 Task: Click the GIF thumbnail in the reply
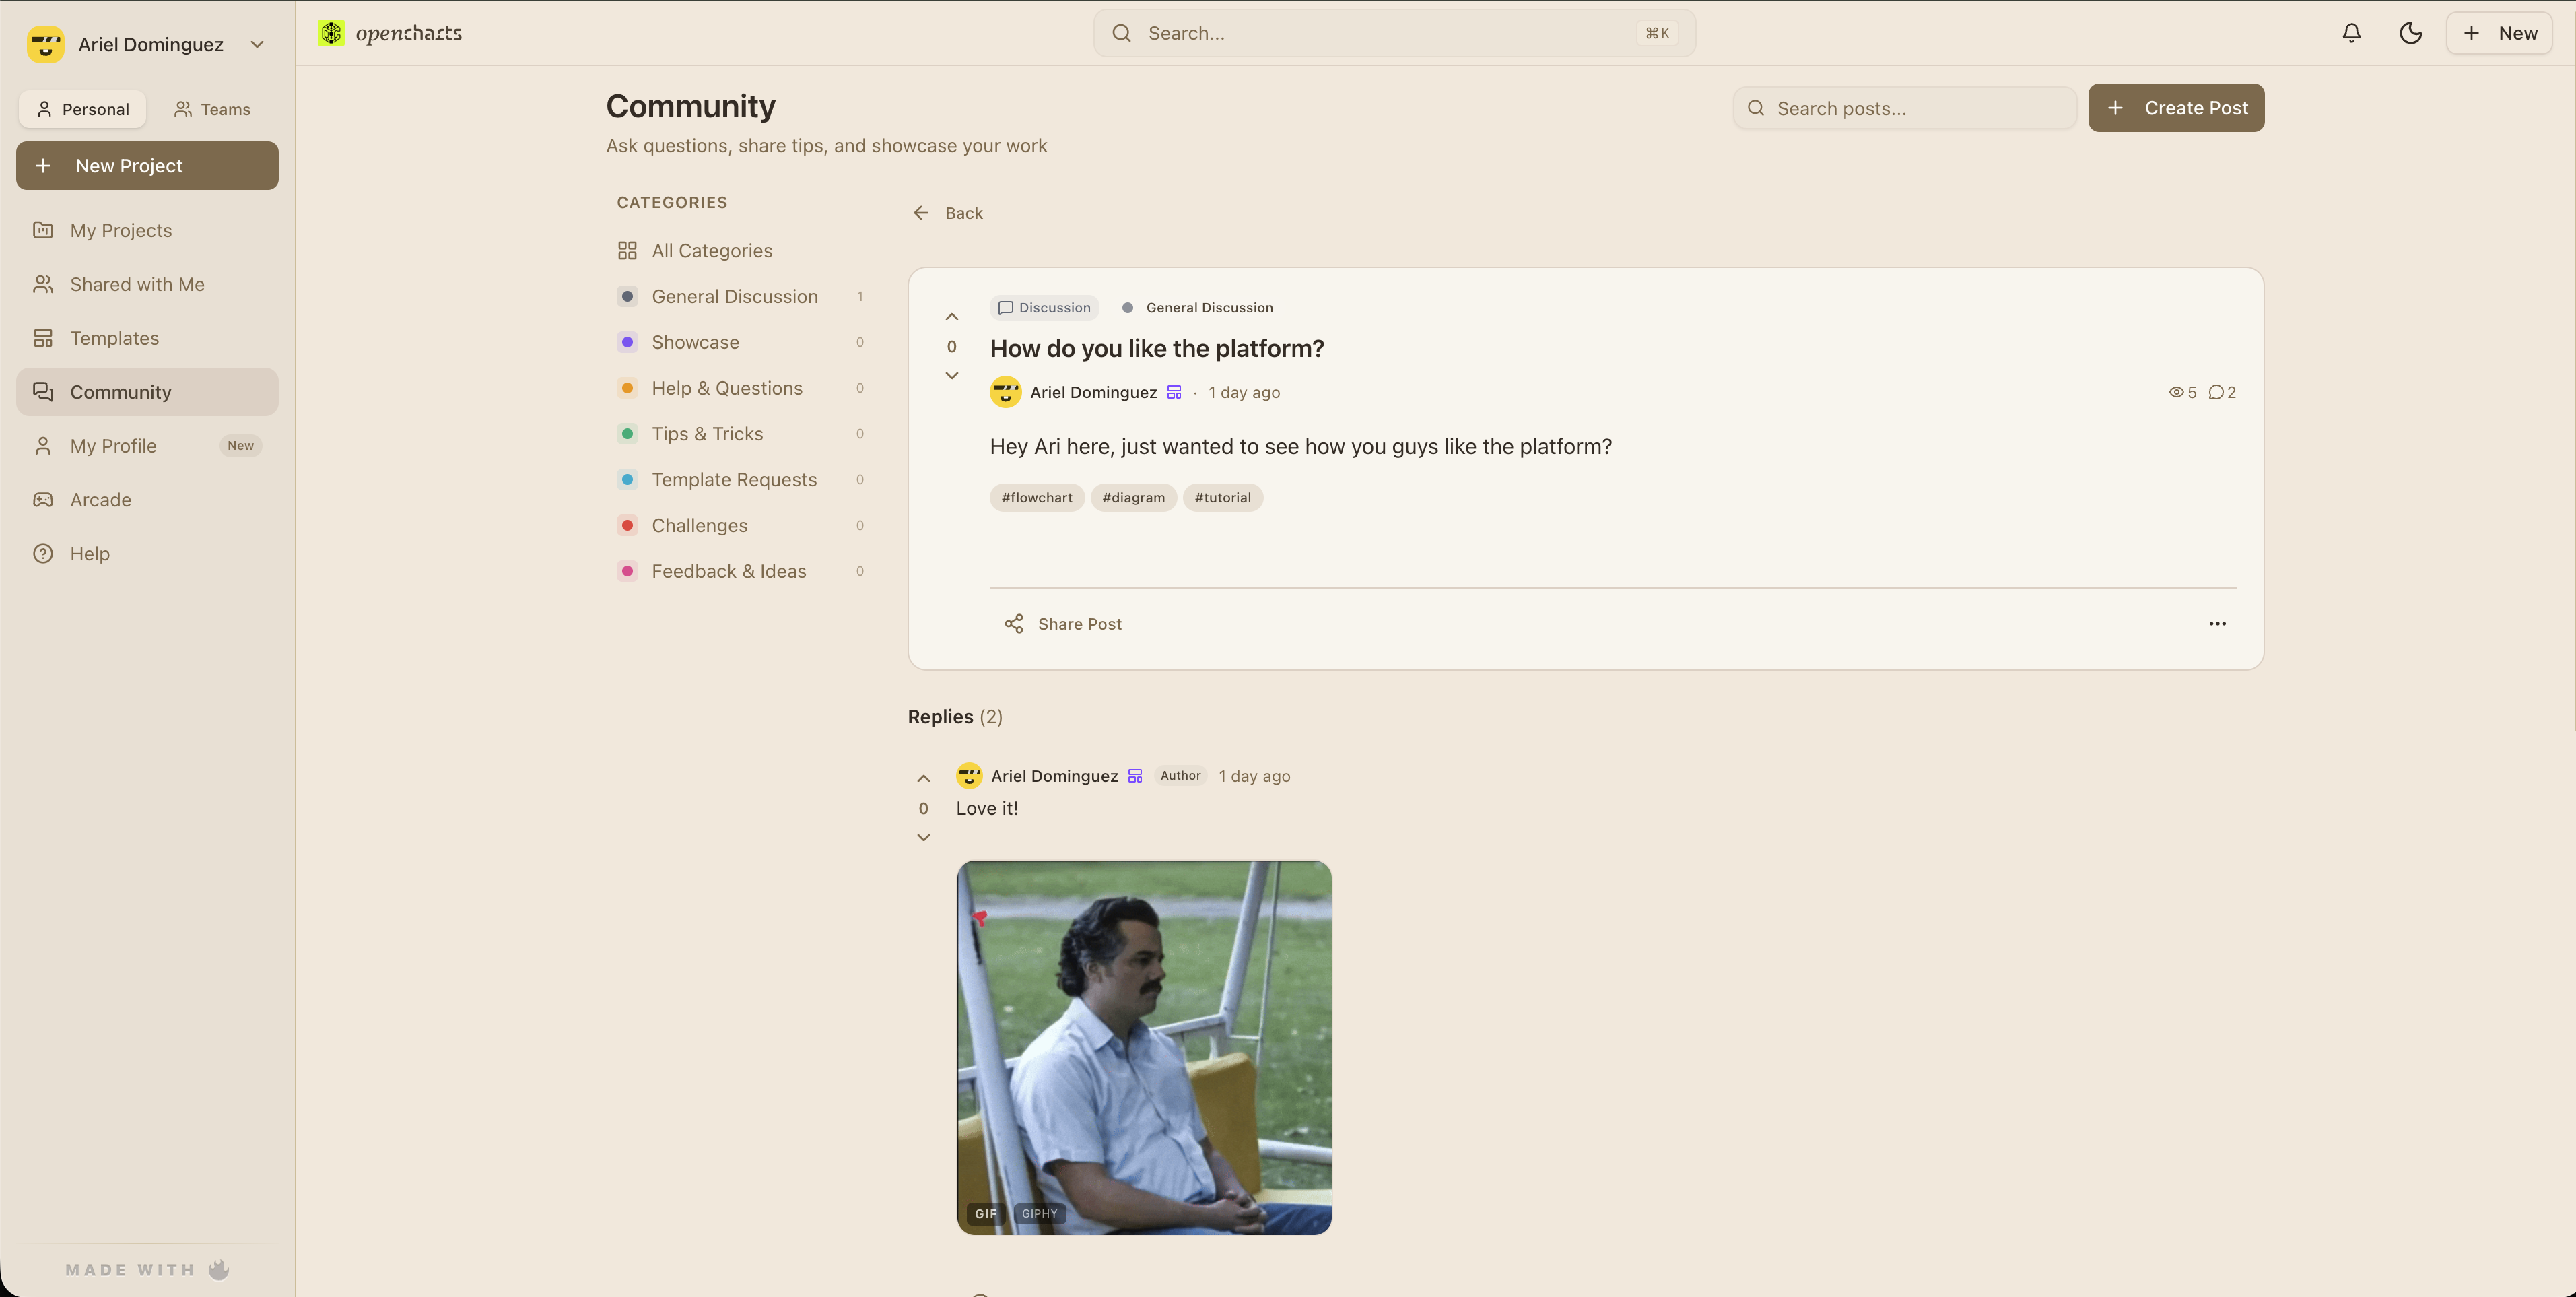pyautogui.click(x=1143, y=1047)
